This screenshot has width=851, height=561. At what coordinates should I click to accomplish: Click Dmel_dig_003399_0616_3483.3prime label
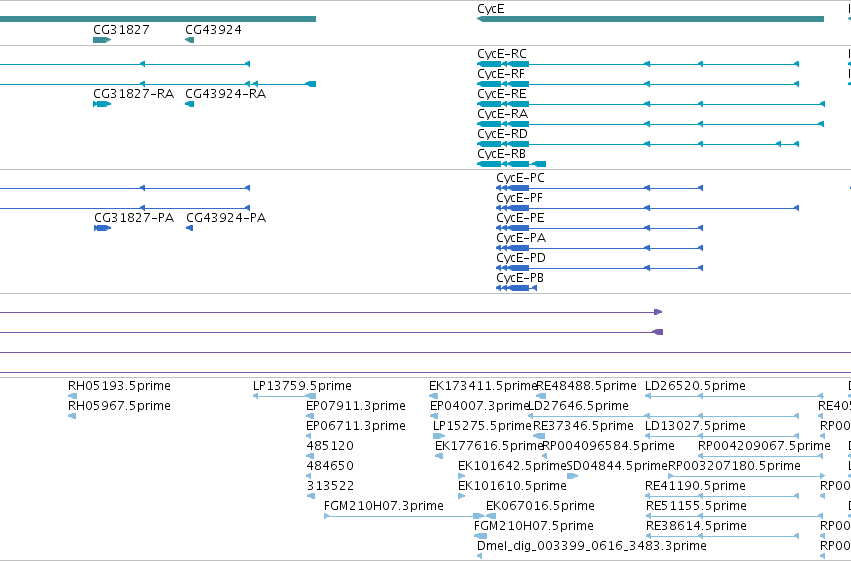(x=592, y=546)
